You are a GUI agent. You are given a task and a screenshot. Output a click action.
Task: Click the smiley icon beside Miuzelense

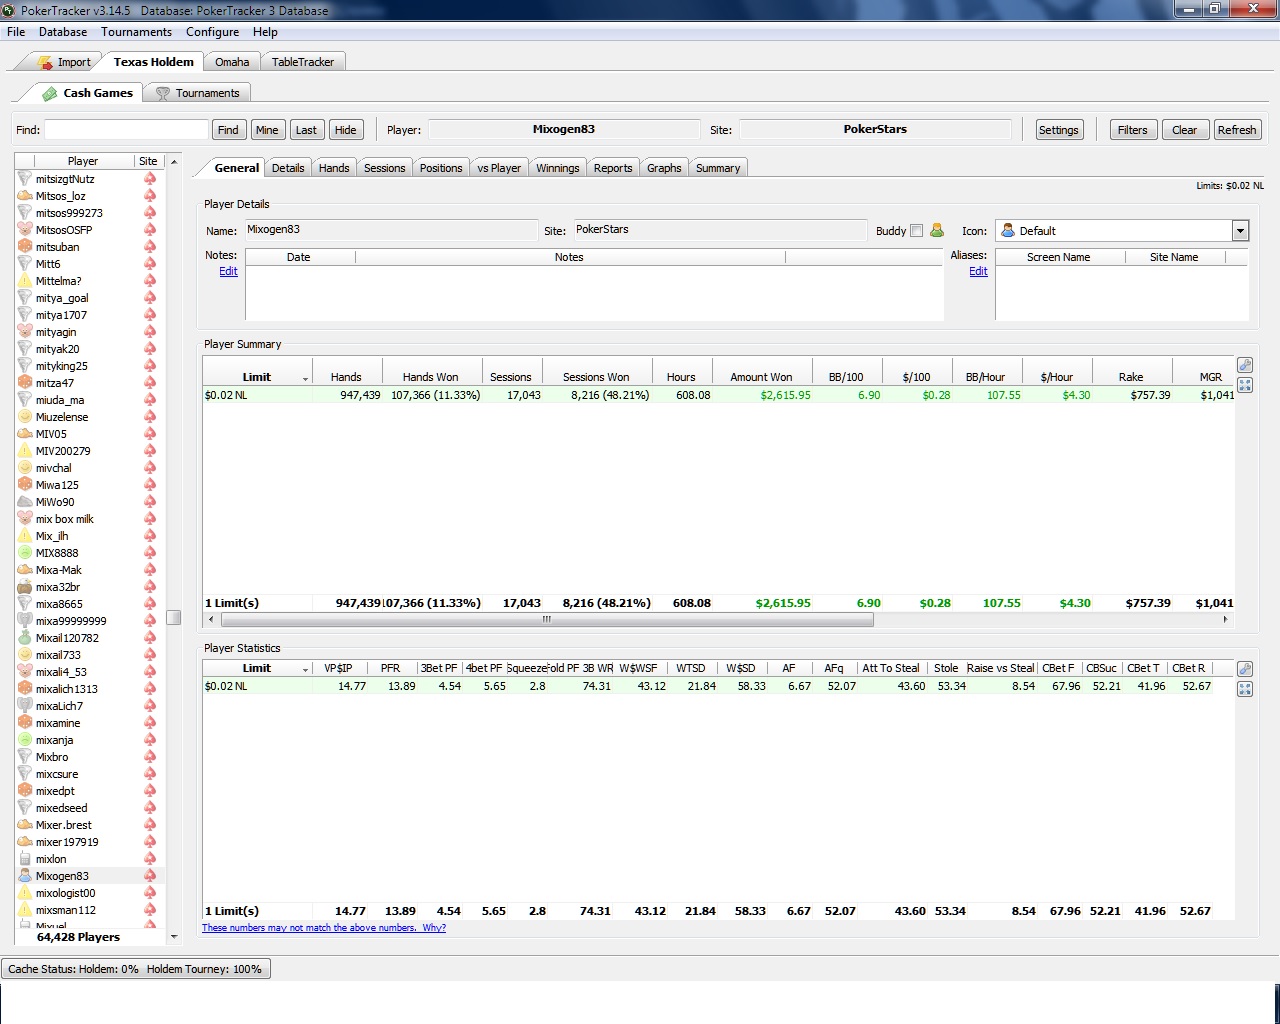(x=25, y=417)
